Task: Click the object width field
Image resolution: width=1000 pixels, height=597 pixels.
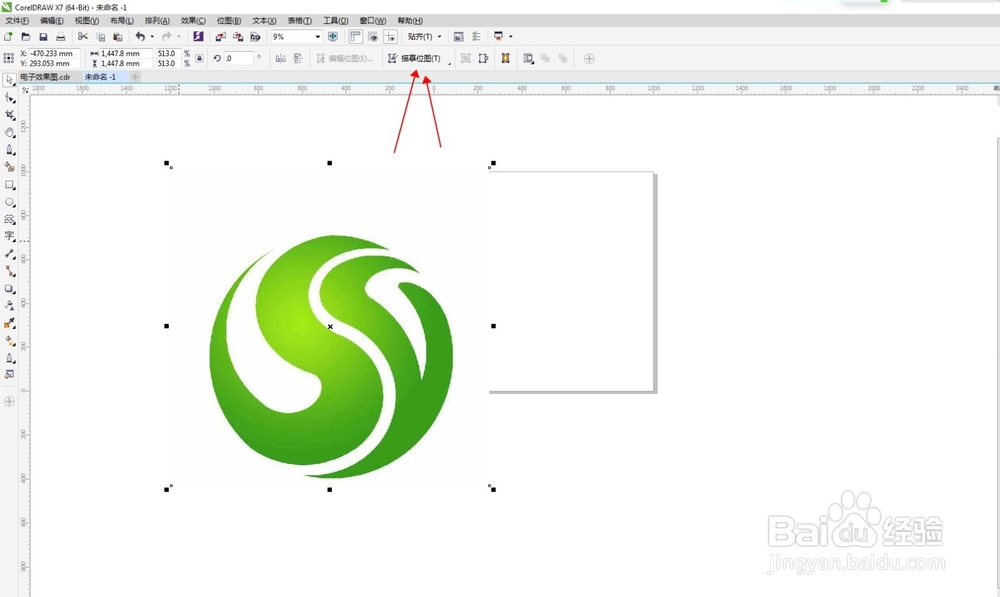Action: point(126,54)
